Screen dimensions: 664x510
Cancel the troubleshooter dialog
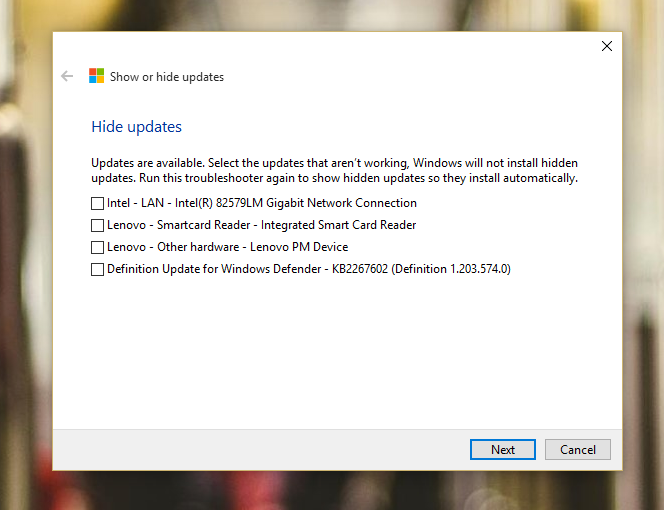578,449
